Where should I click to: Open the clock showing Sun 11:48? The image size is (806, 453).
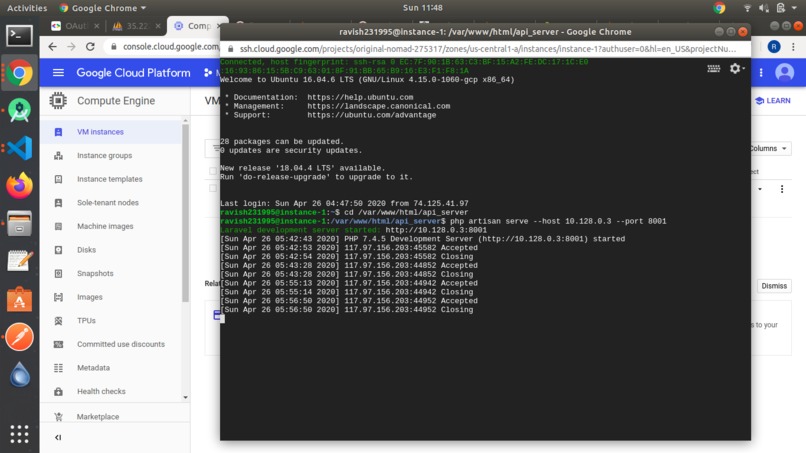[x=423, y=8]
